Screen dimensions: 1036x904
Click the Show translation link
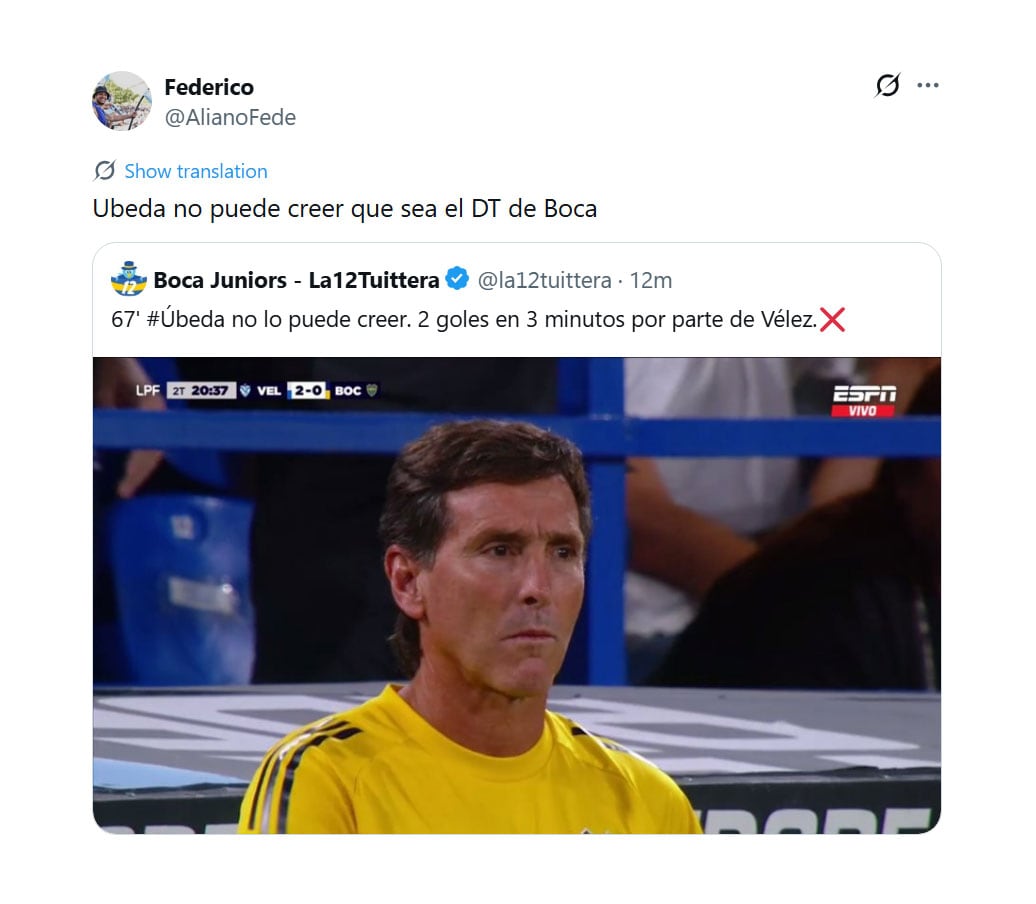(196, 171)
